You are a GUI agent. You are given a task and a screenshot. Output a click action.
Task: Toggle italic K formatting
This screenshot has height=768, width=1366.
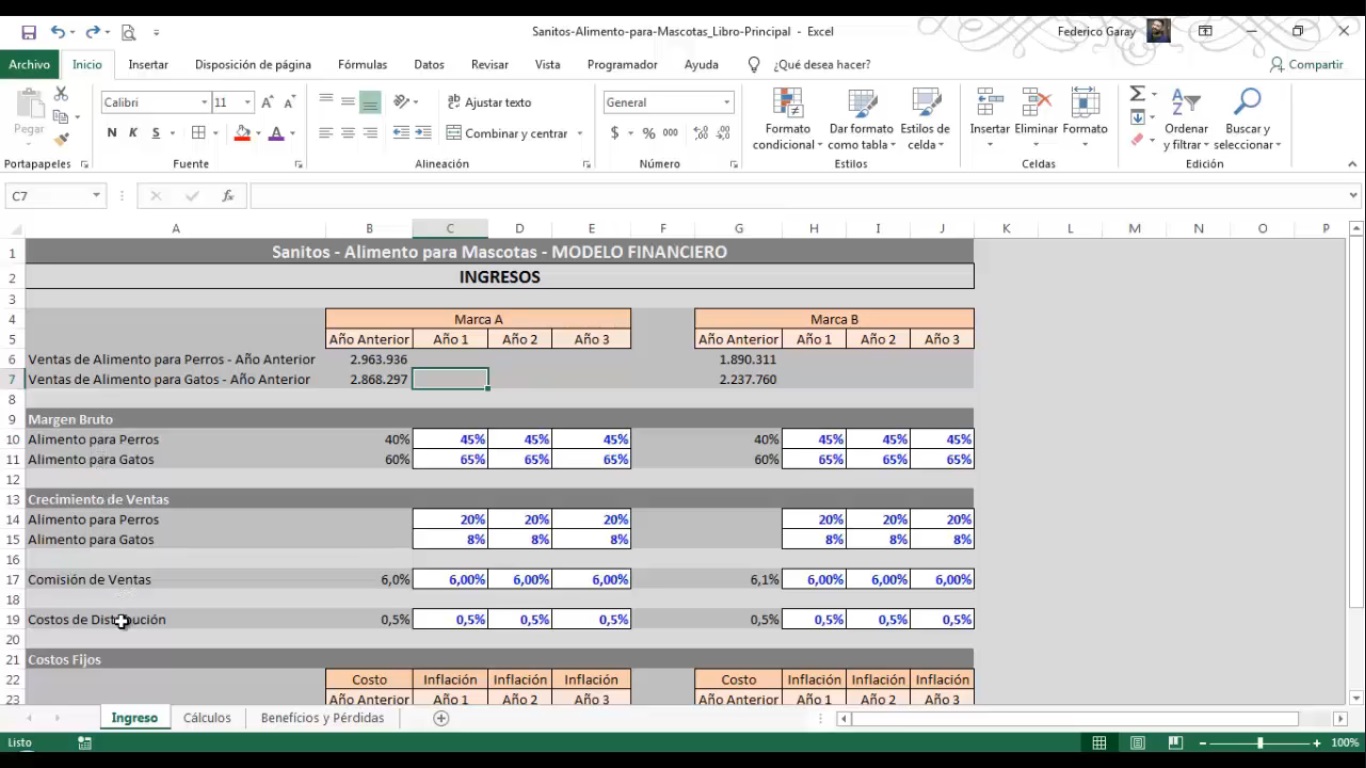tap(133, 133)
